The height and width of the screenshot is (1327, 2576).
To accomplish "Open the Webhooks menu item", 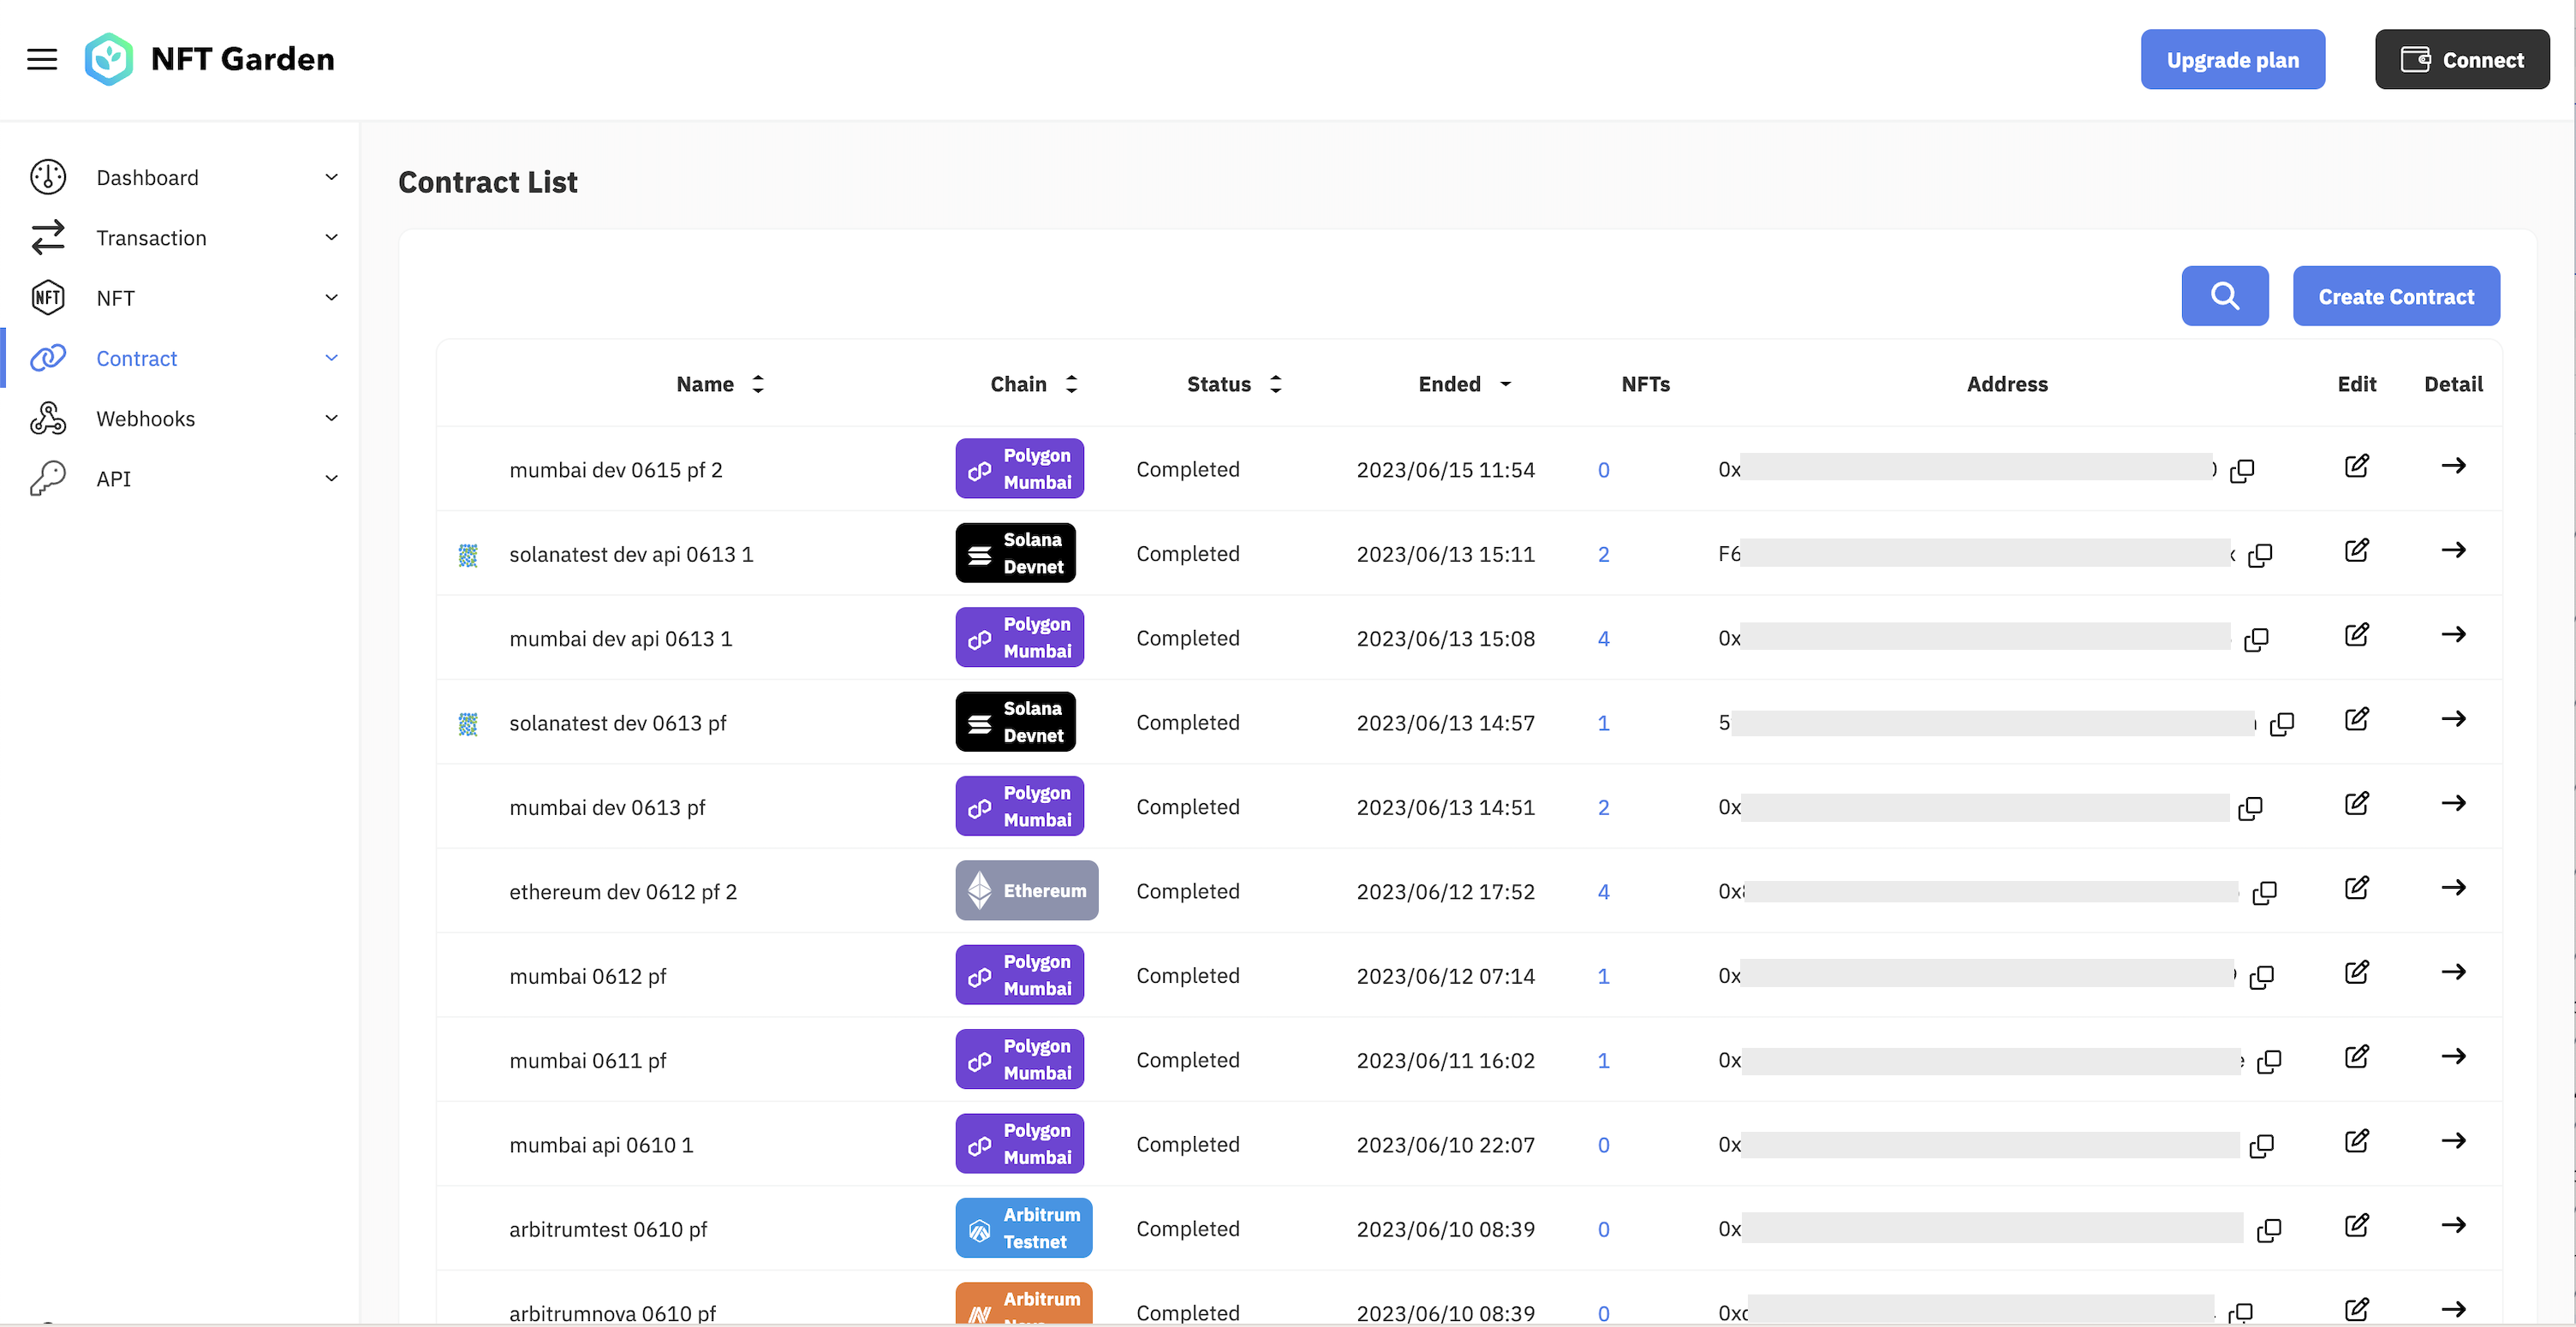I will click(145, 418).
